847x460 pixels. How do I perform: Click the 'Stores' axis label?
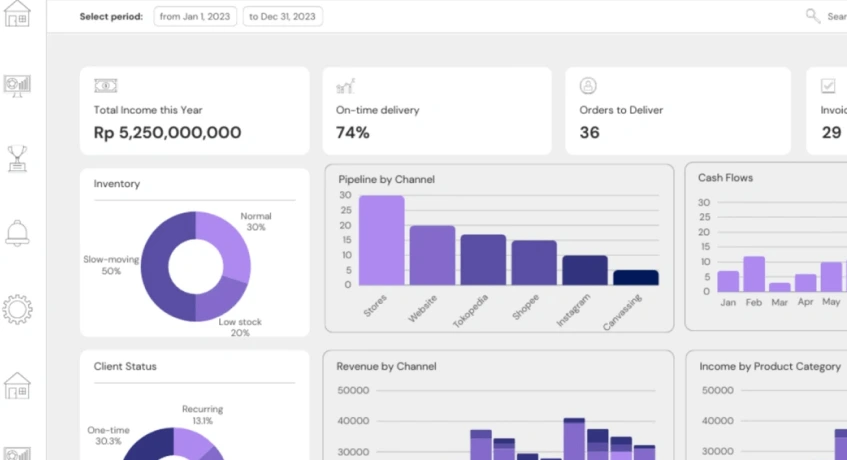click(375, 305)
